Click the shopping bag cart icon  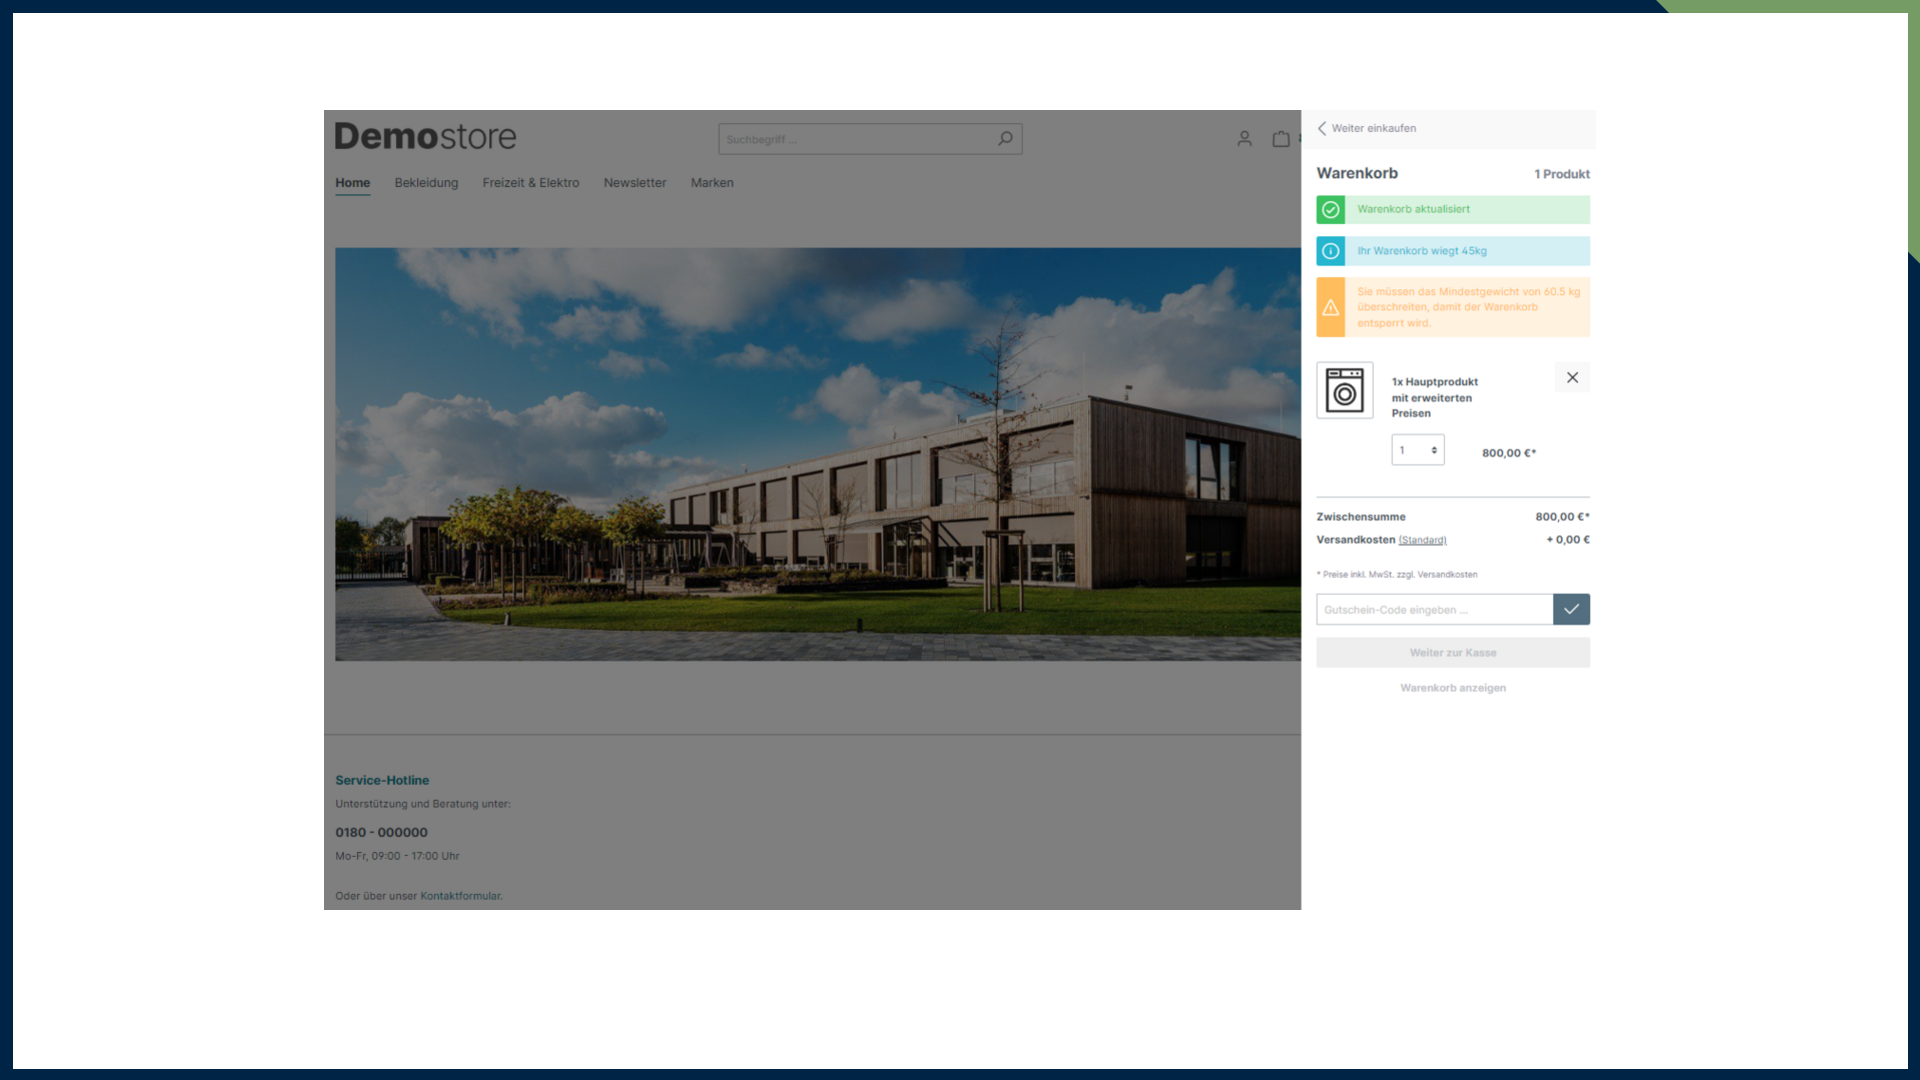click(x=1281, y=139)
